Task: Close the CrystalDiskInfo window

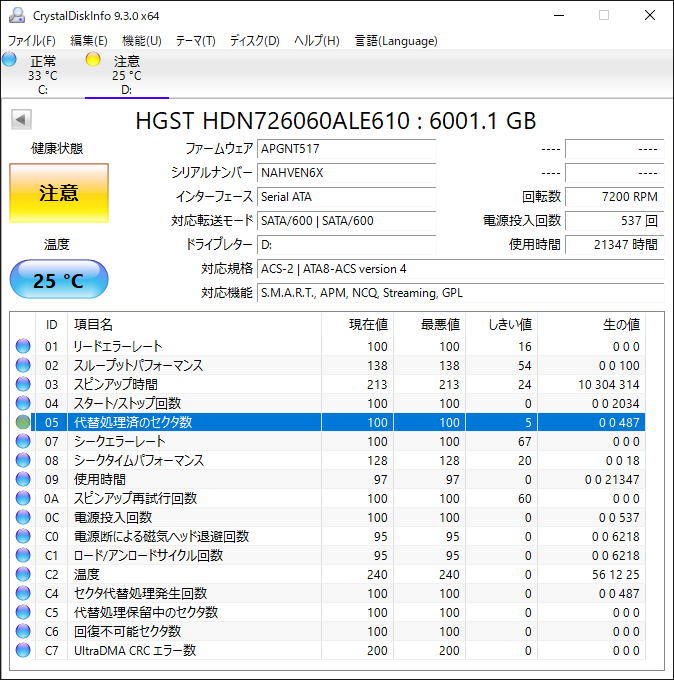Action: [650, 15]
